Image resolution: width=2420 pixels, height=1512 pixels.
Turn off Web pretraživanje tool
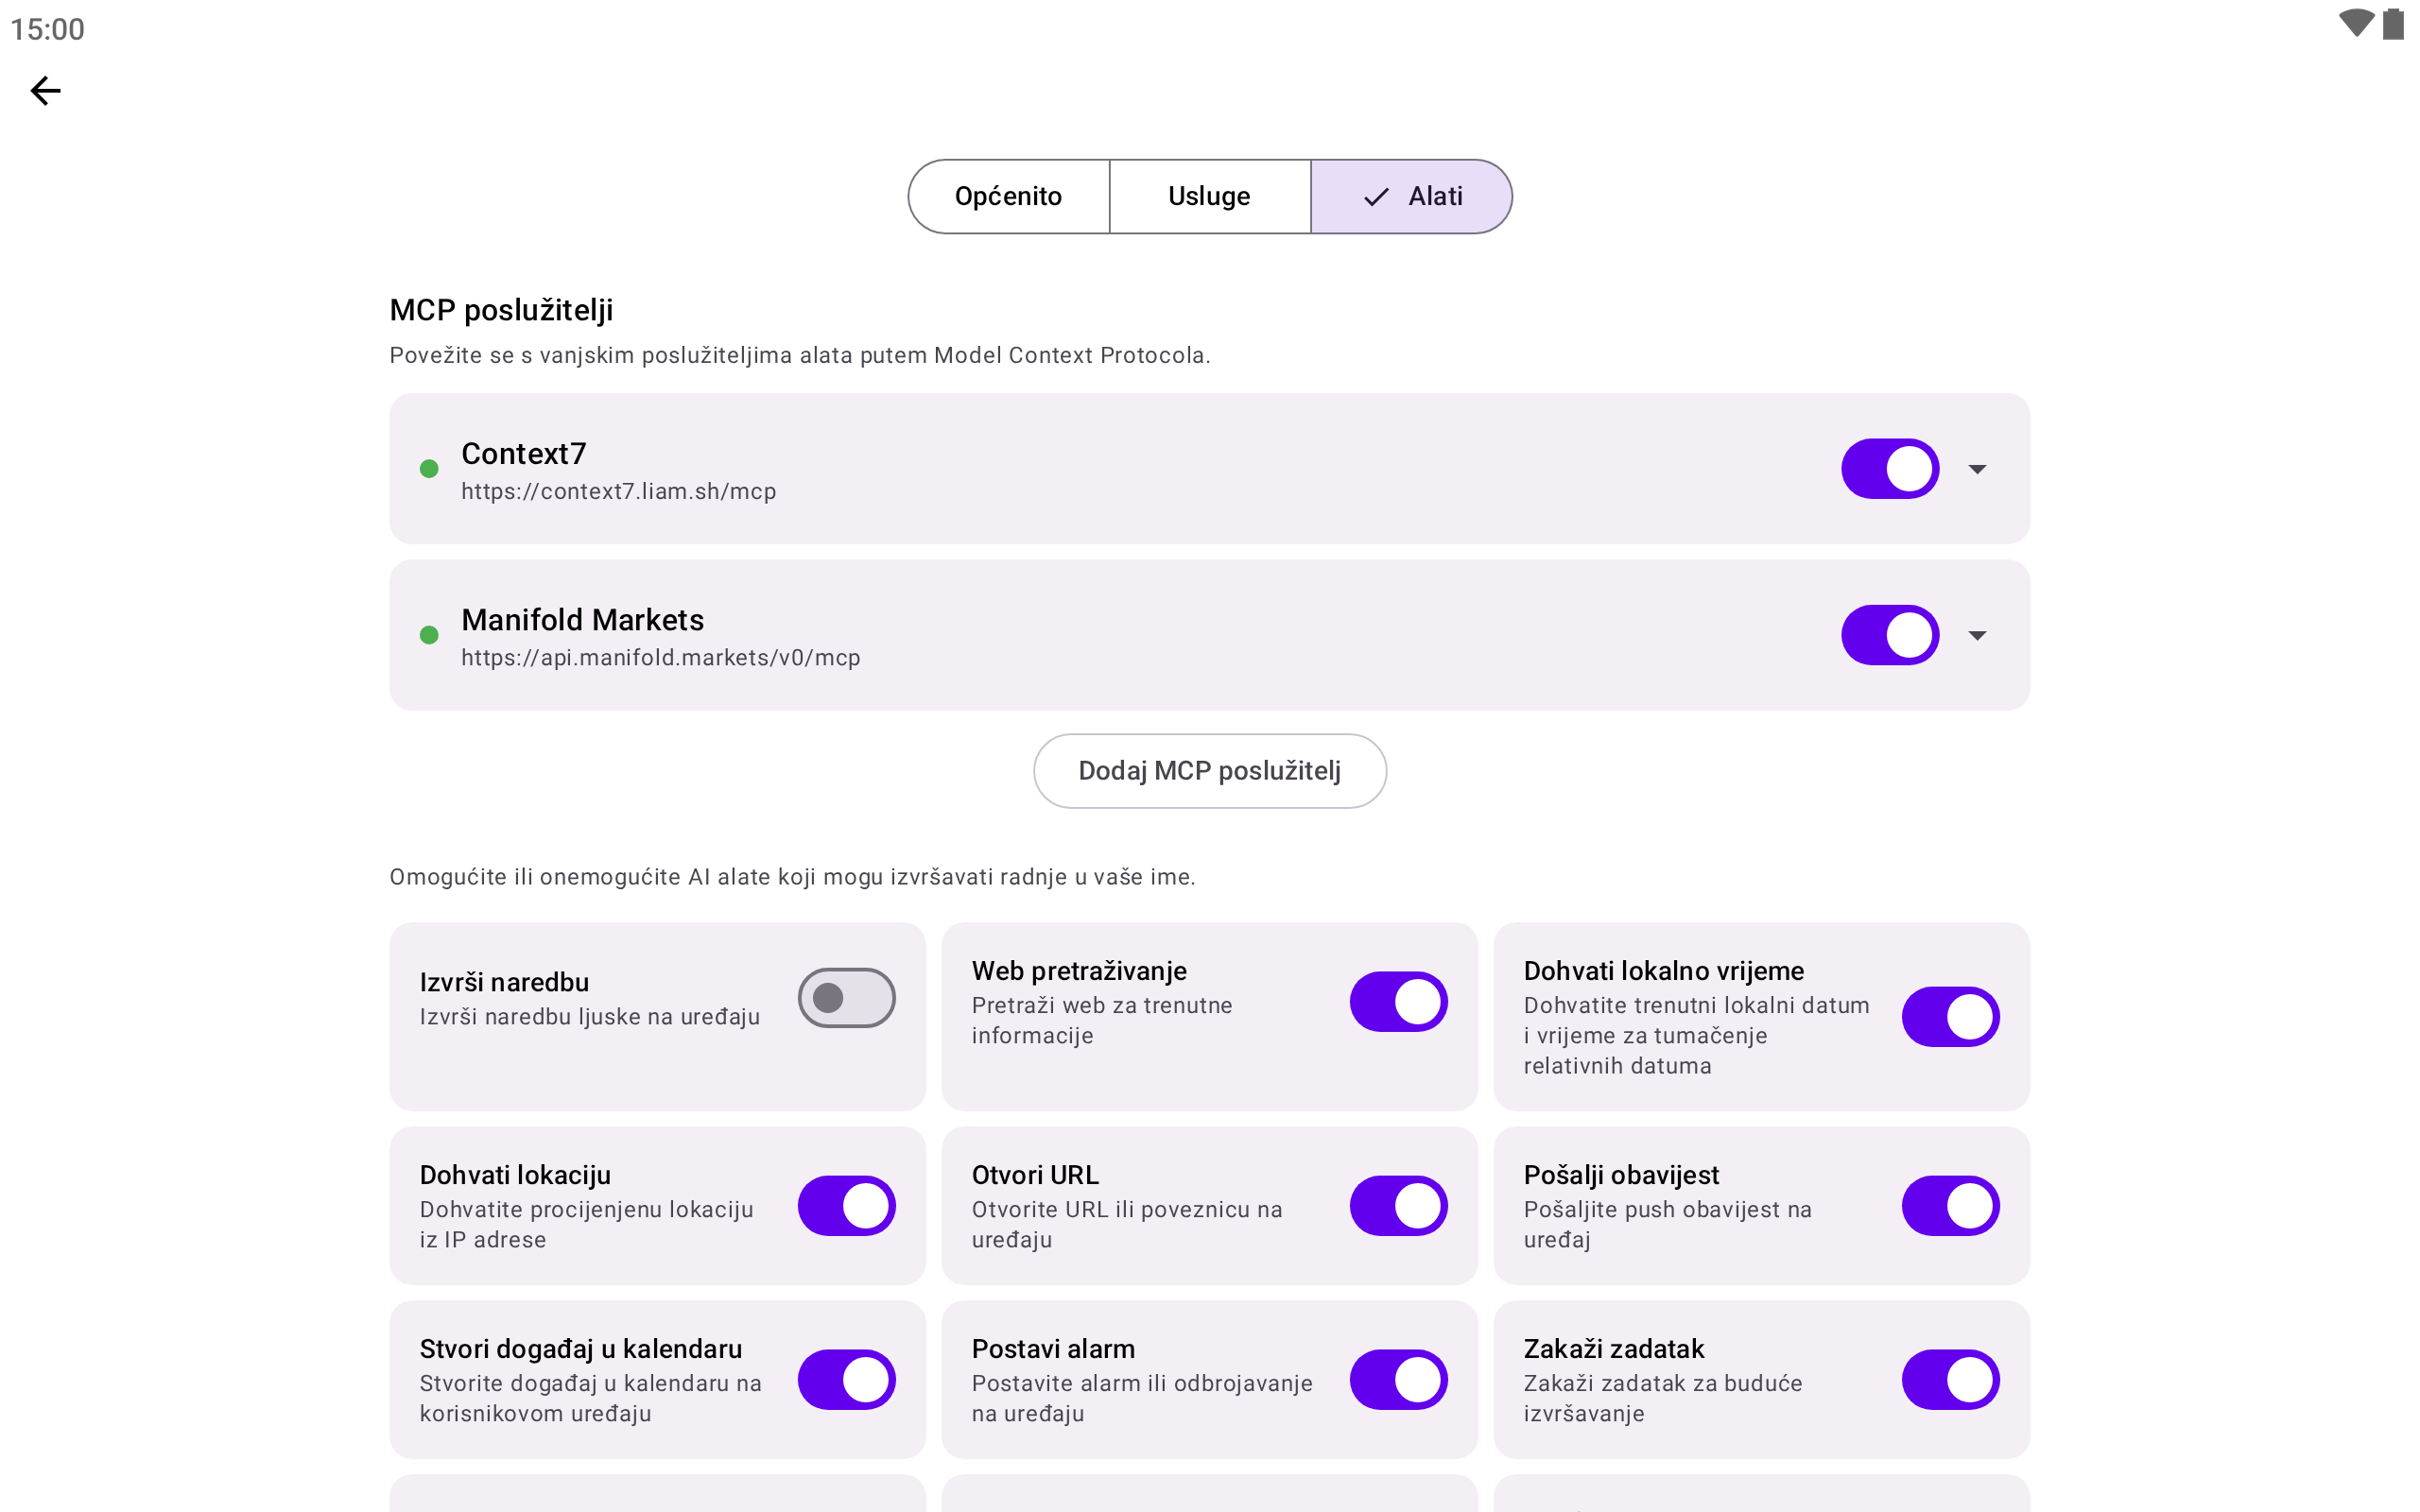(x=1398, y=1002)
